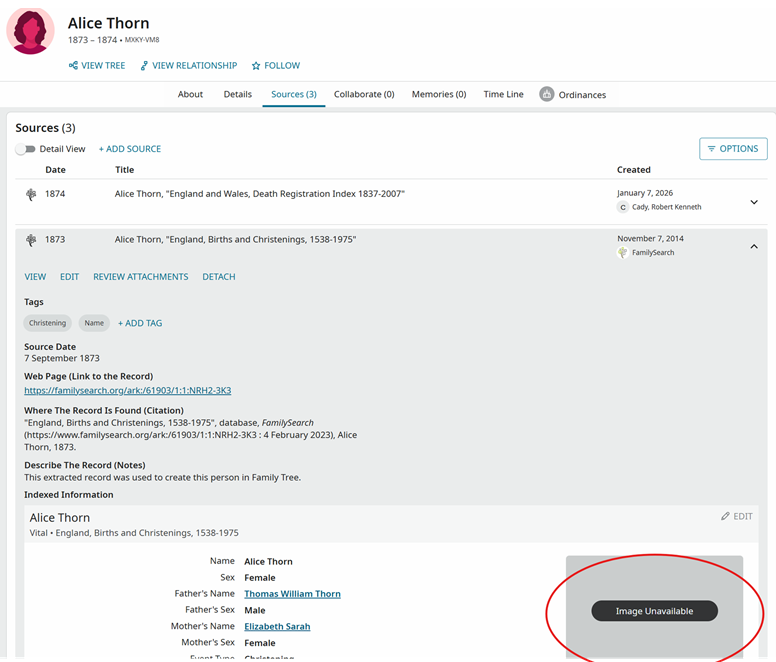
Task: Click the FamilySearch contributor name
Action: (x=653, y=252)
